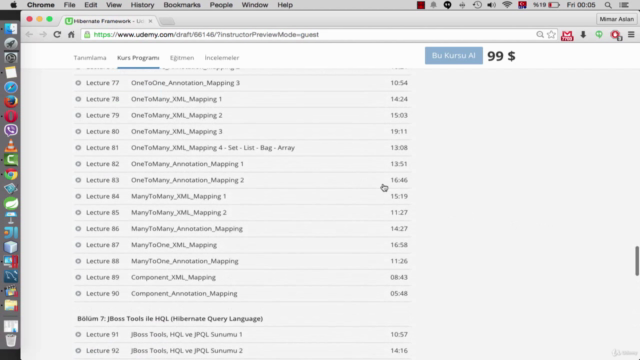Image resolution: width=640 pixels, height=360 pixels.
Task: Click the Lecture 85 play circle icon
Action: [78, 212]
